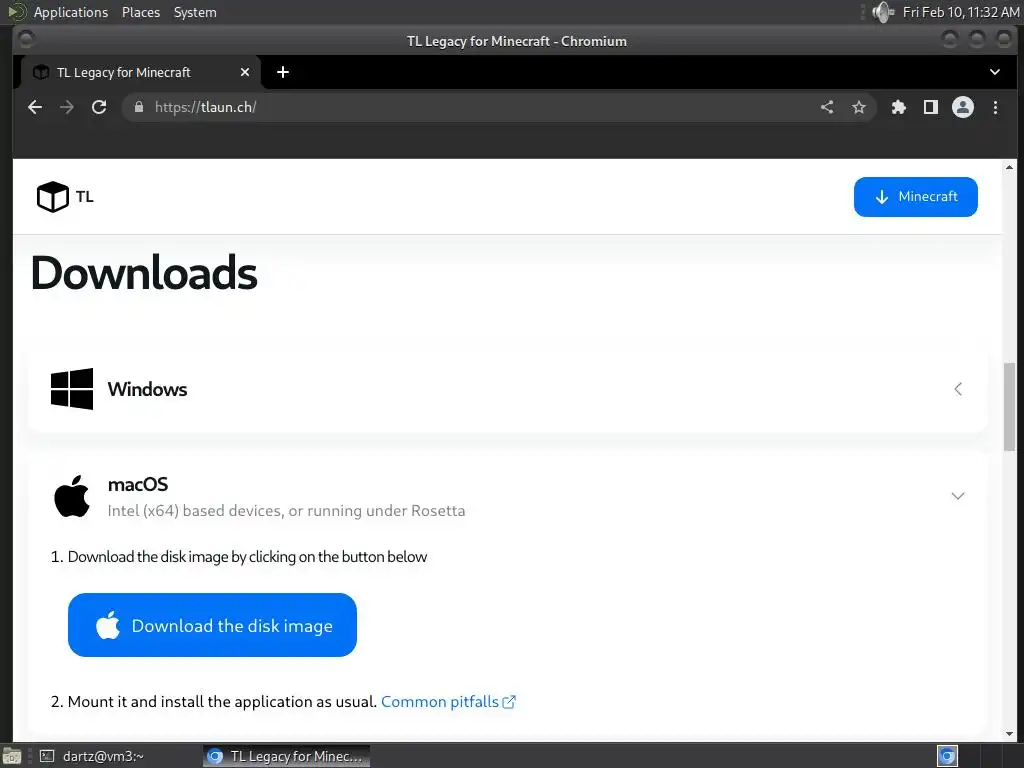
Task: Select the TL Legacy for Minecraft tab
Action: click(140, 72)
